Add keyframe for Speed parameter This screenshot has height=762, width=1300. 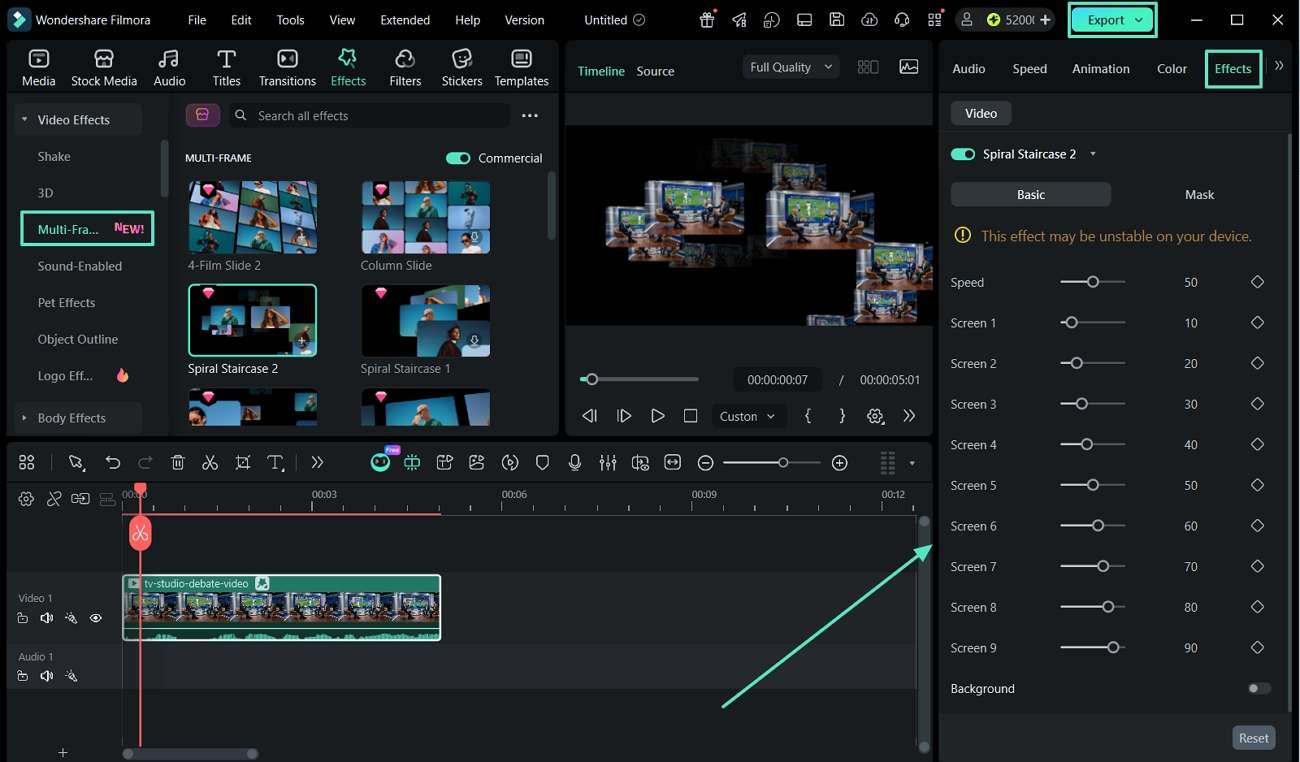coord(1258,282)
